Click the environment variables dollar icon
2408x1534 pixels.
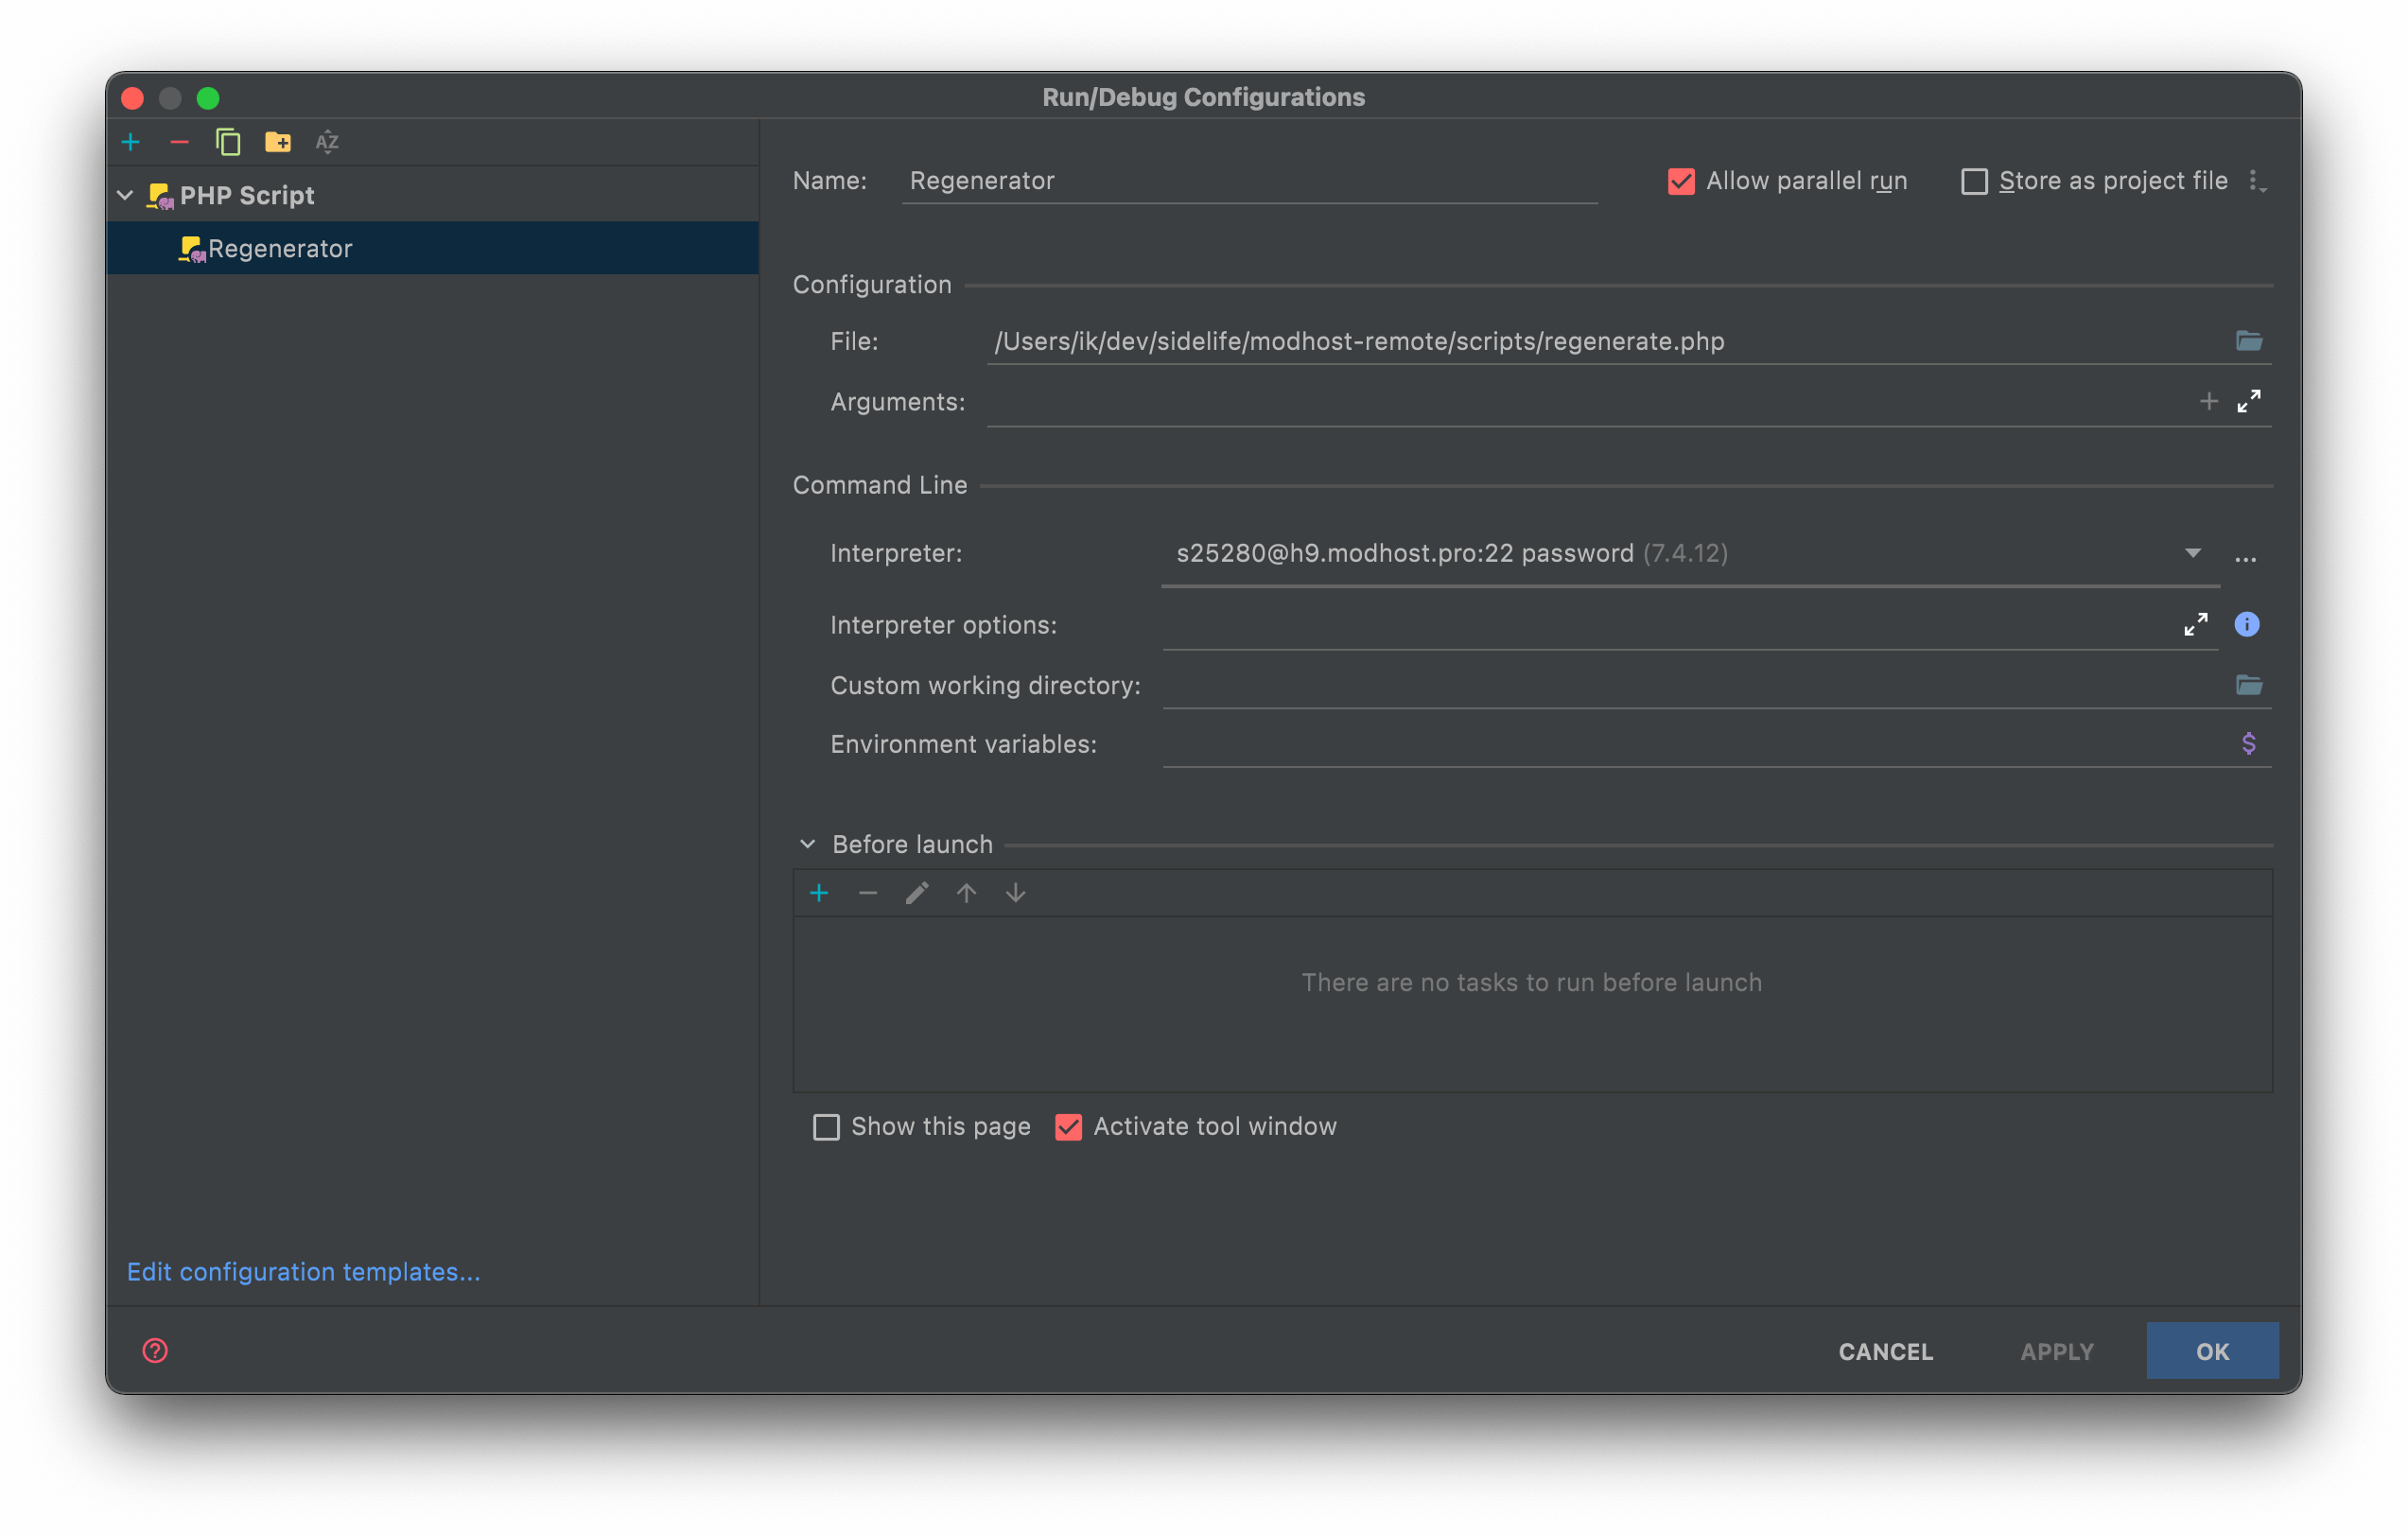[2248, 742]
